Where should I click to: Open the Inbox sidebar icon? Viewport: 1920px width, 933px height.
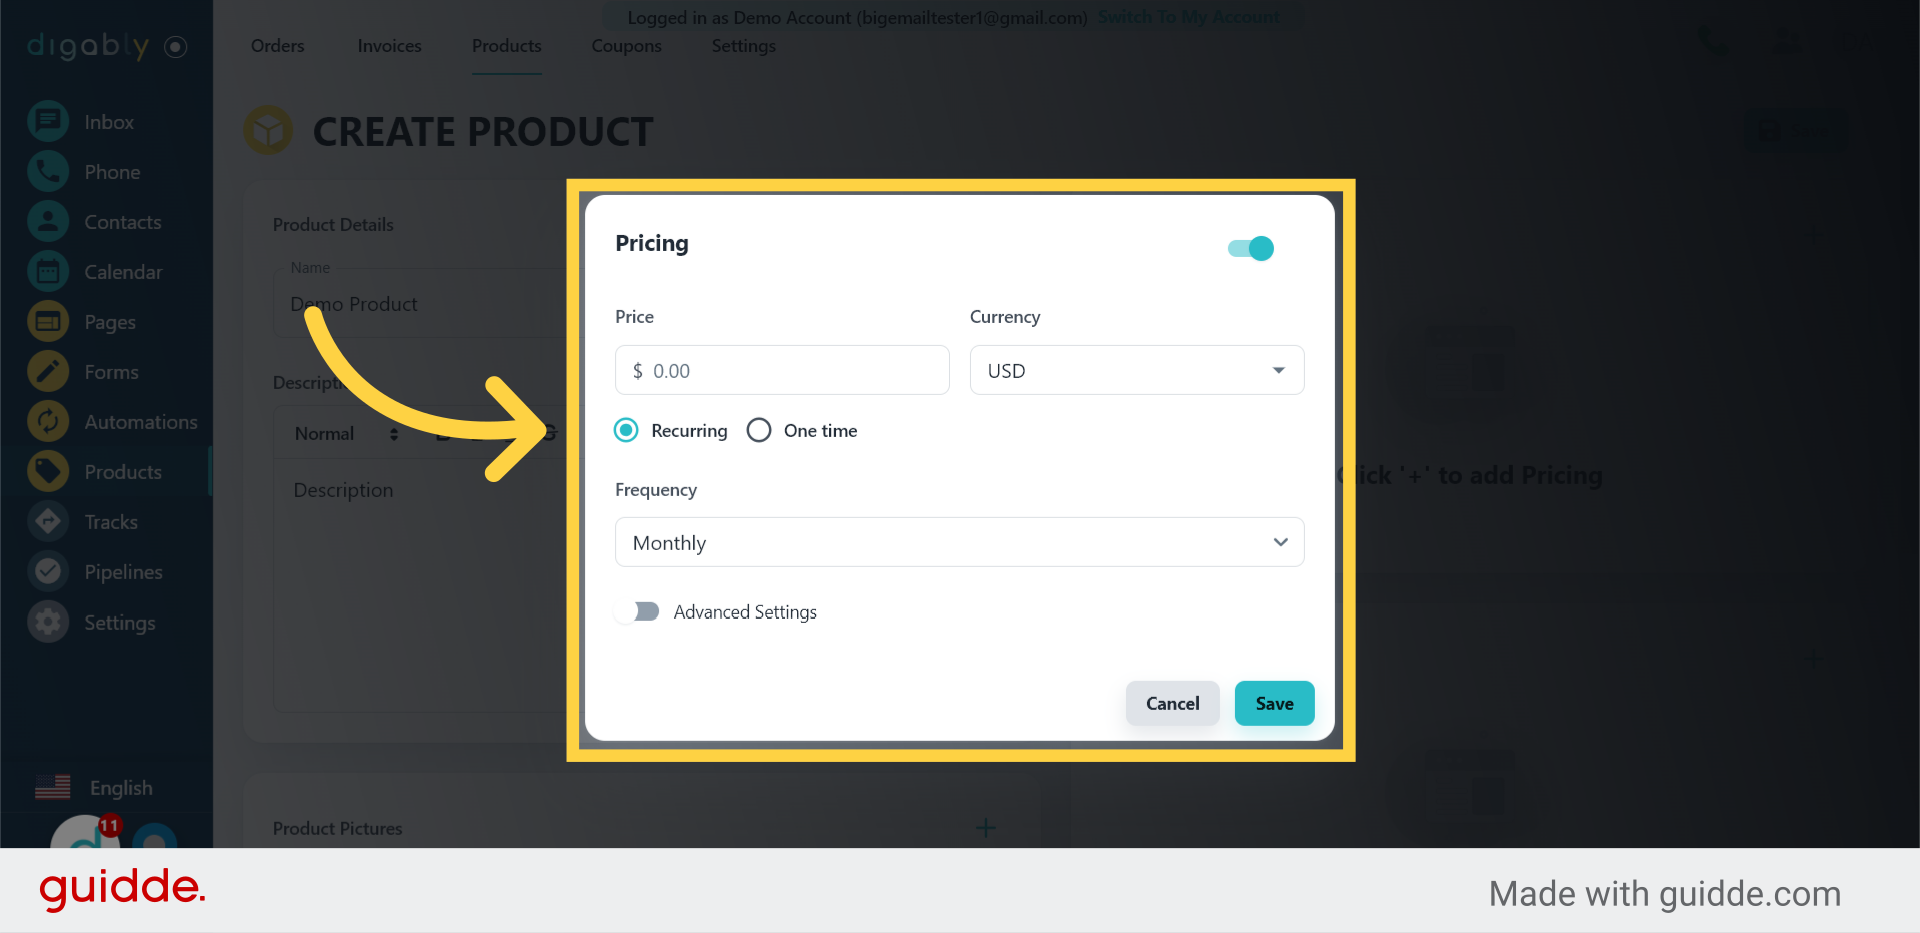[x=48, y=122]
